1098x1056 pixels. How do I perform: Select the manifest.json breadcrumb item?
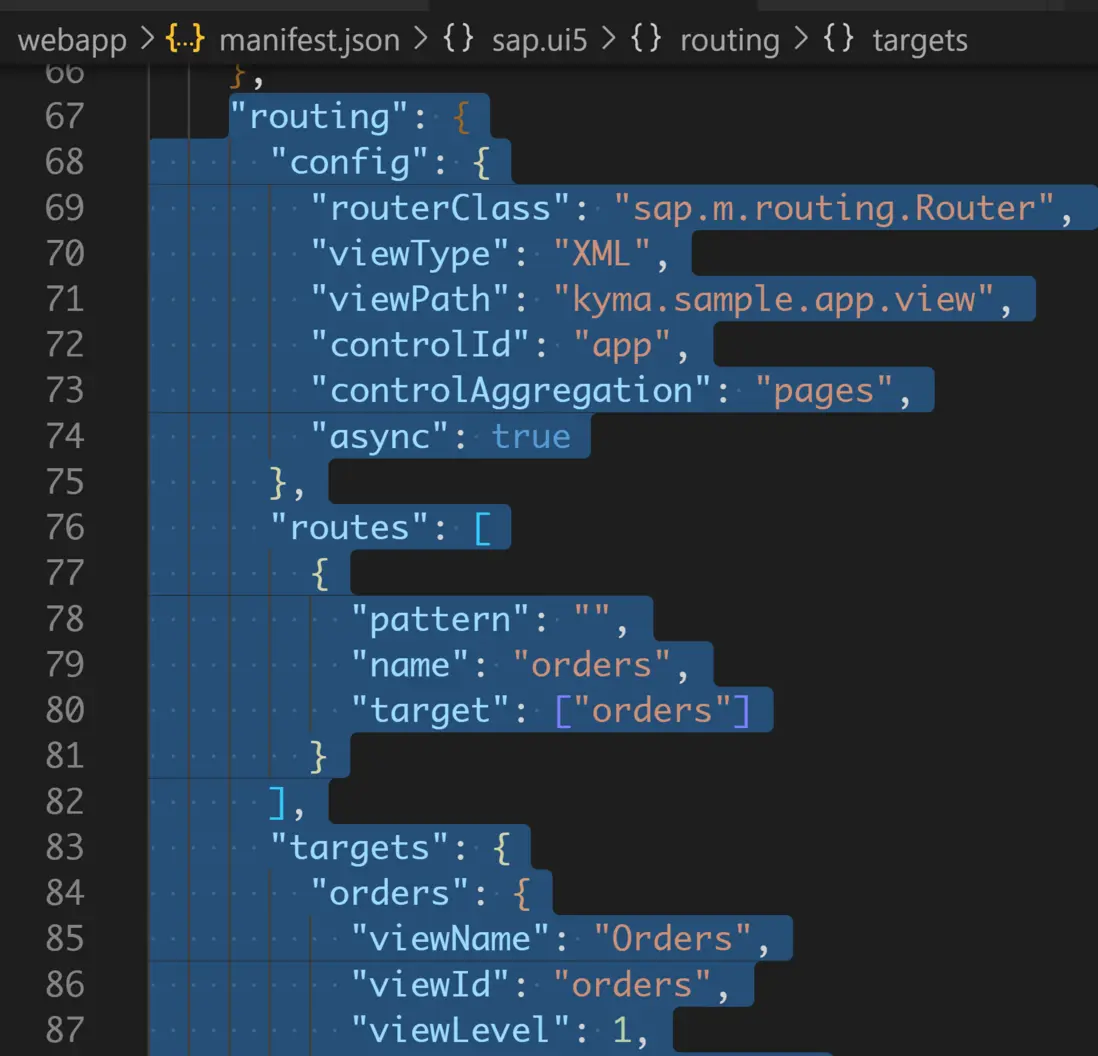click(x=310, y=40)
